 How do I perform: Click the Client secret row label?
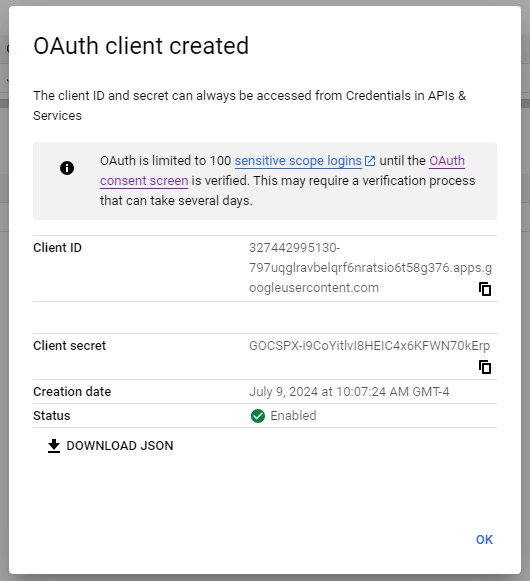point(69,346)
